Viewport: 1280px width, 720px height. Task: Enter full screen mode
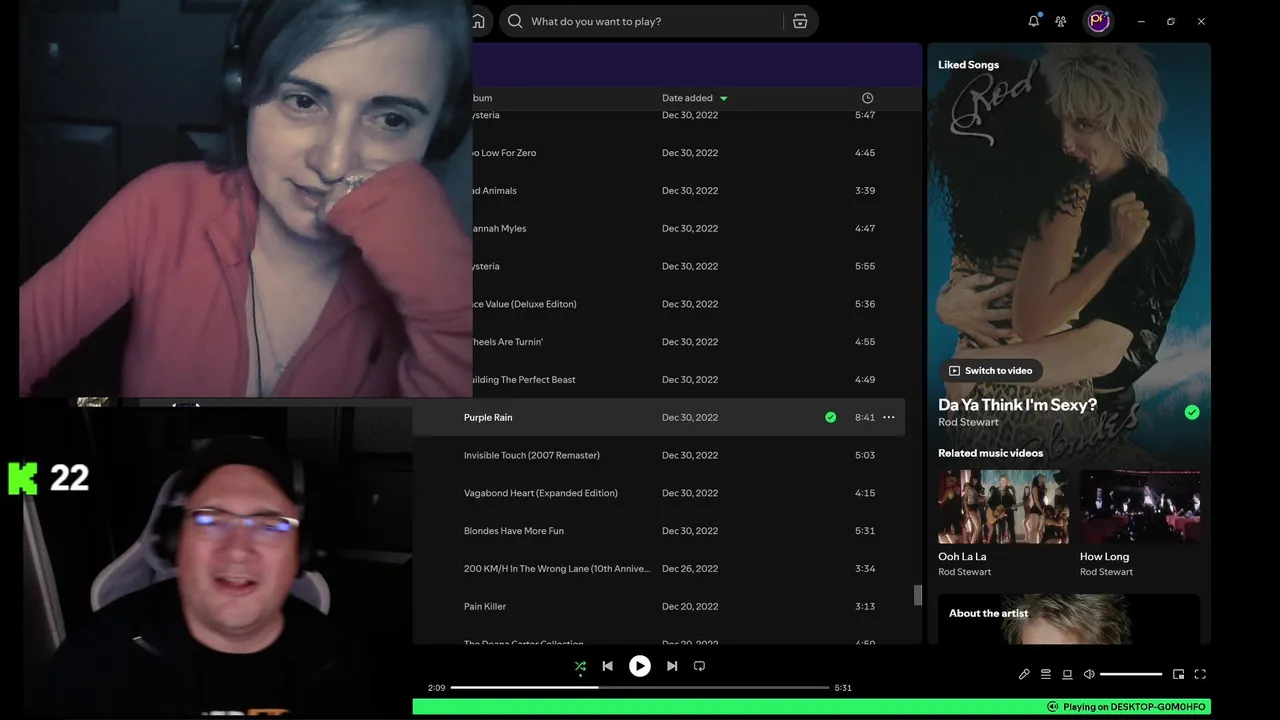[1200, 674]
